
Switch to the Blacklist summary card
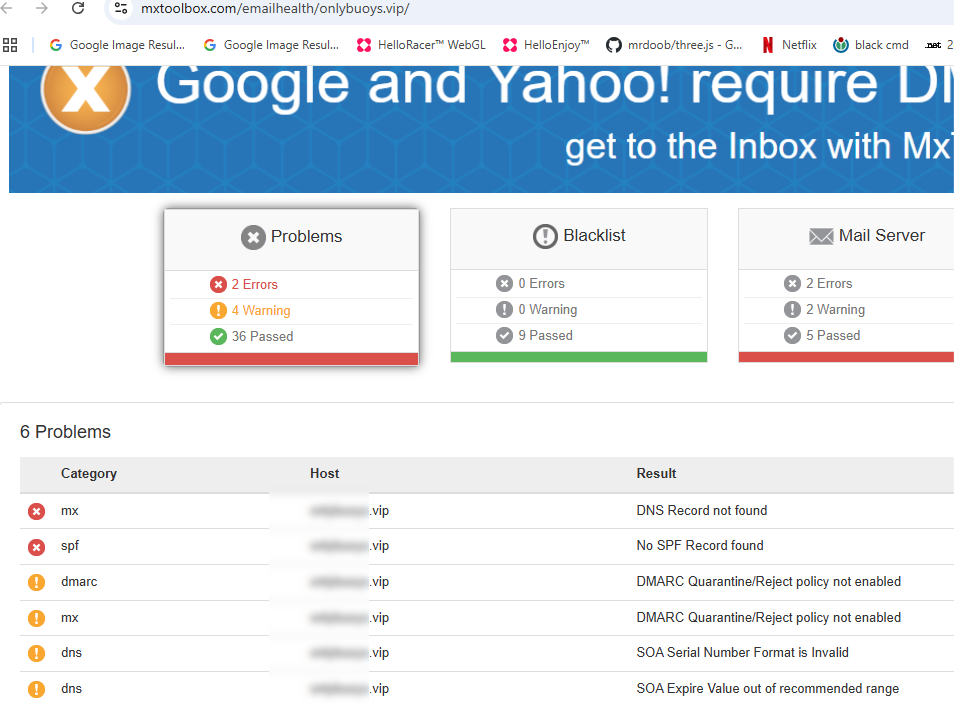579,285
